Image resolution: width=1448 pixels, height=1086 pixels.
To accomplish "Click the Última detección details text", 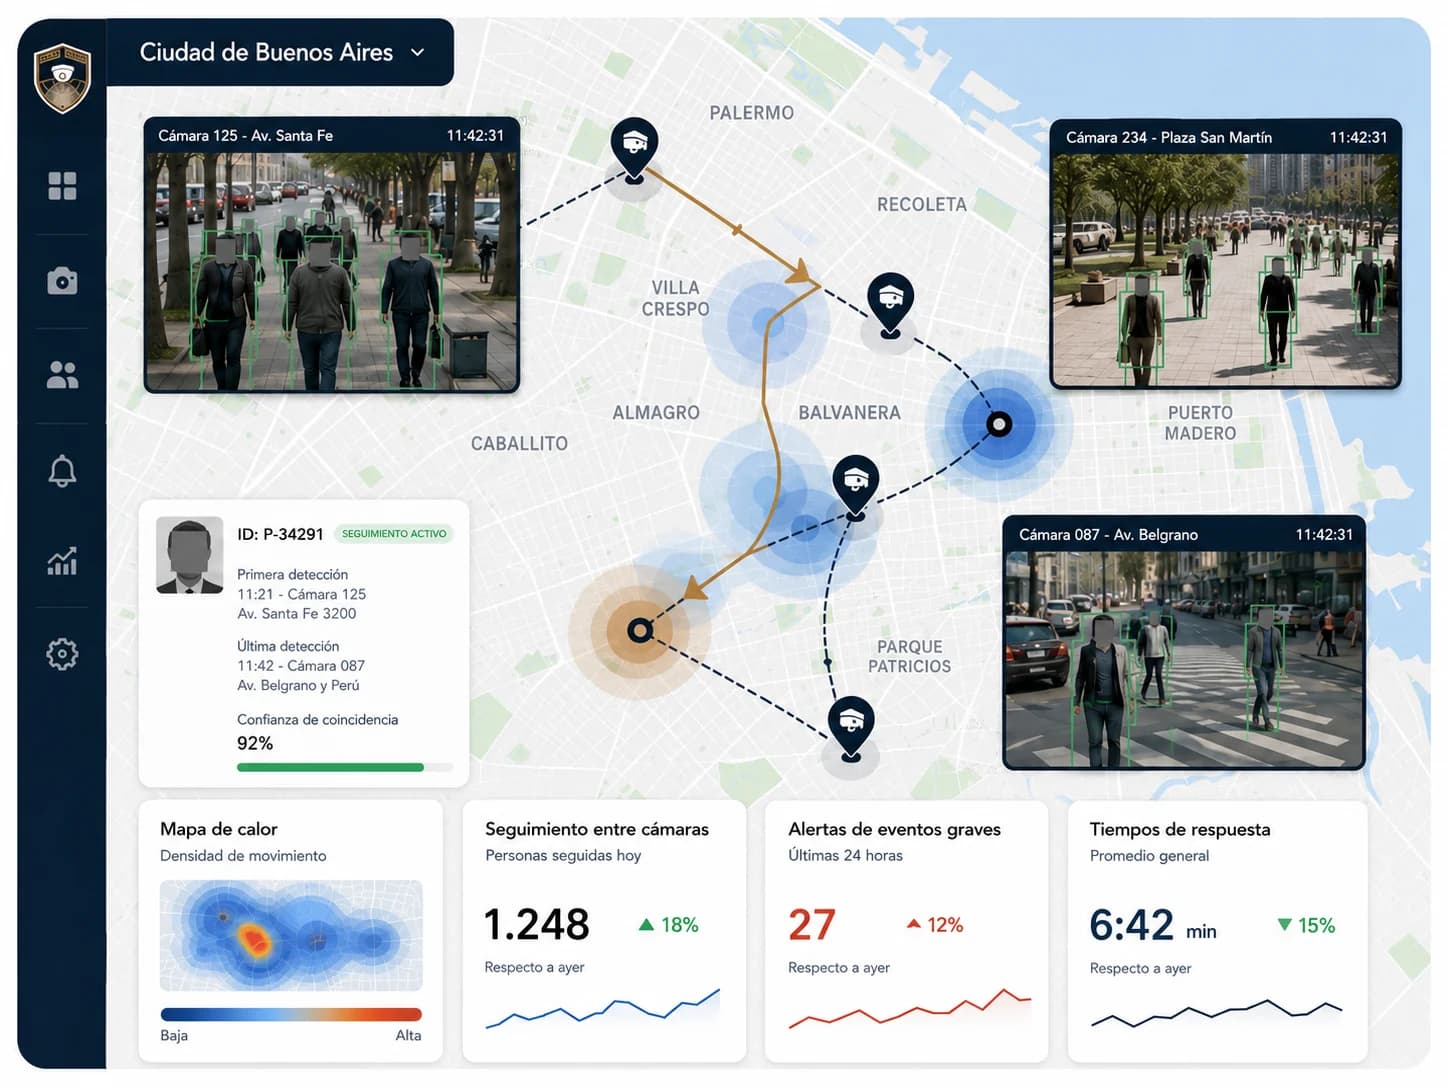I will pos(301,666).
